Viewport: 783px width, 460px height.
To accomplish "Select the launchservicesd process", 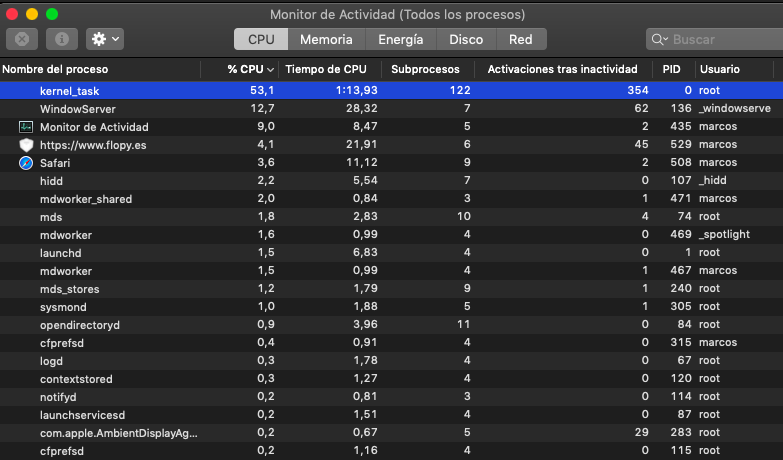I will [x=82, y=415].
